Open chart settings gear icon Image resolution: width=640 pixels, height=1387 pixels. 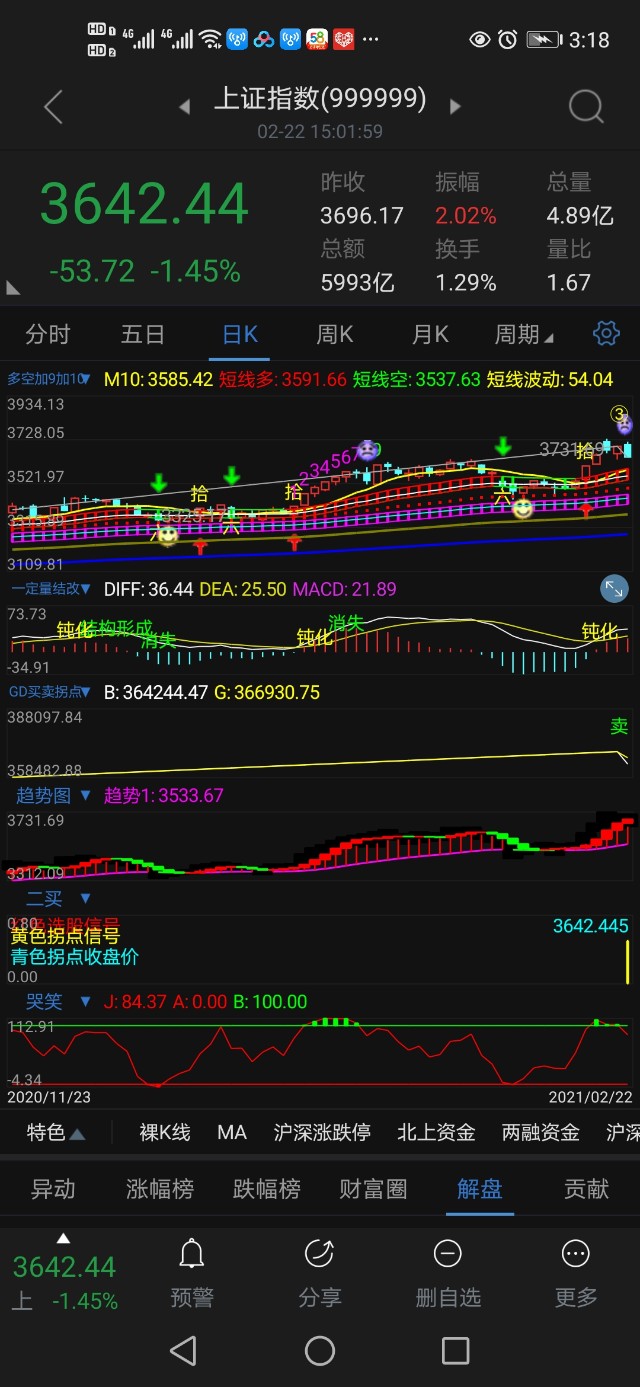606,334
